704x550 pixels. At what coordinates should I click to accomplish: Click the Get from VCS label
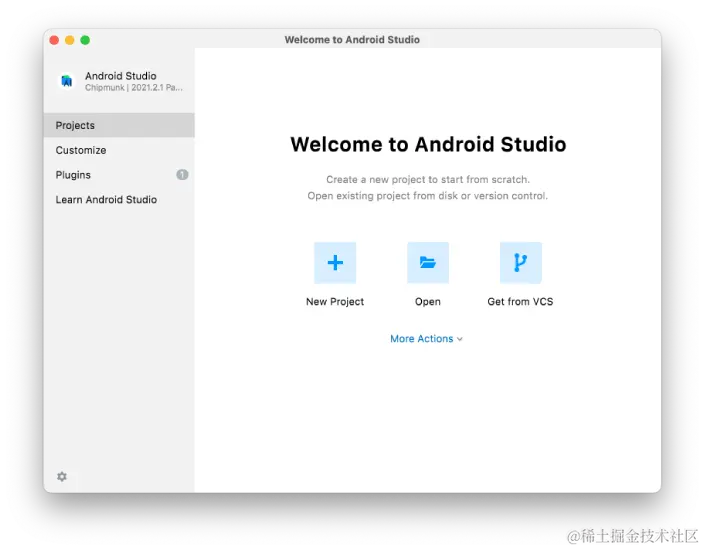click(x=520, y=302)
